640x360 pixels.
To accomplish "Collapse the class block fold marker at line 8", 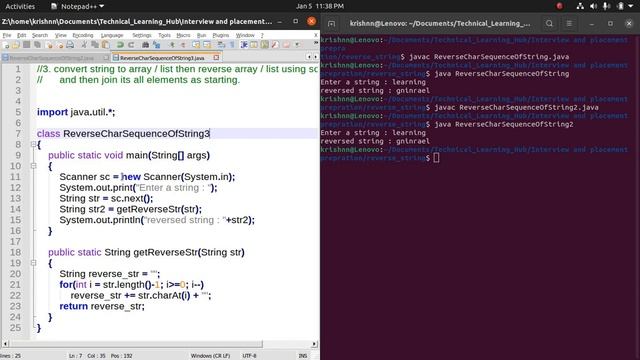I will pyautogui.click(x=33, y=144).
